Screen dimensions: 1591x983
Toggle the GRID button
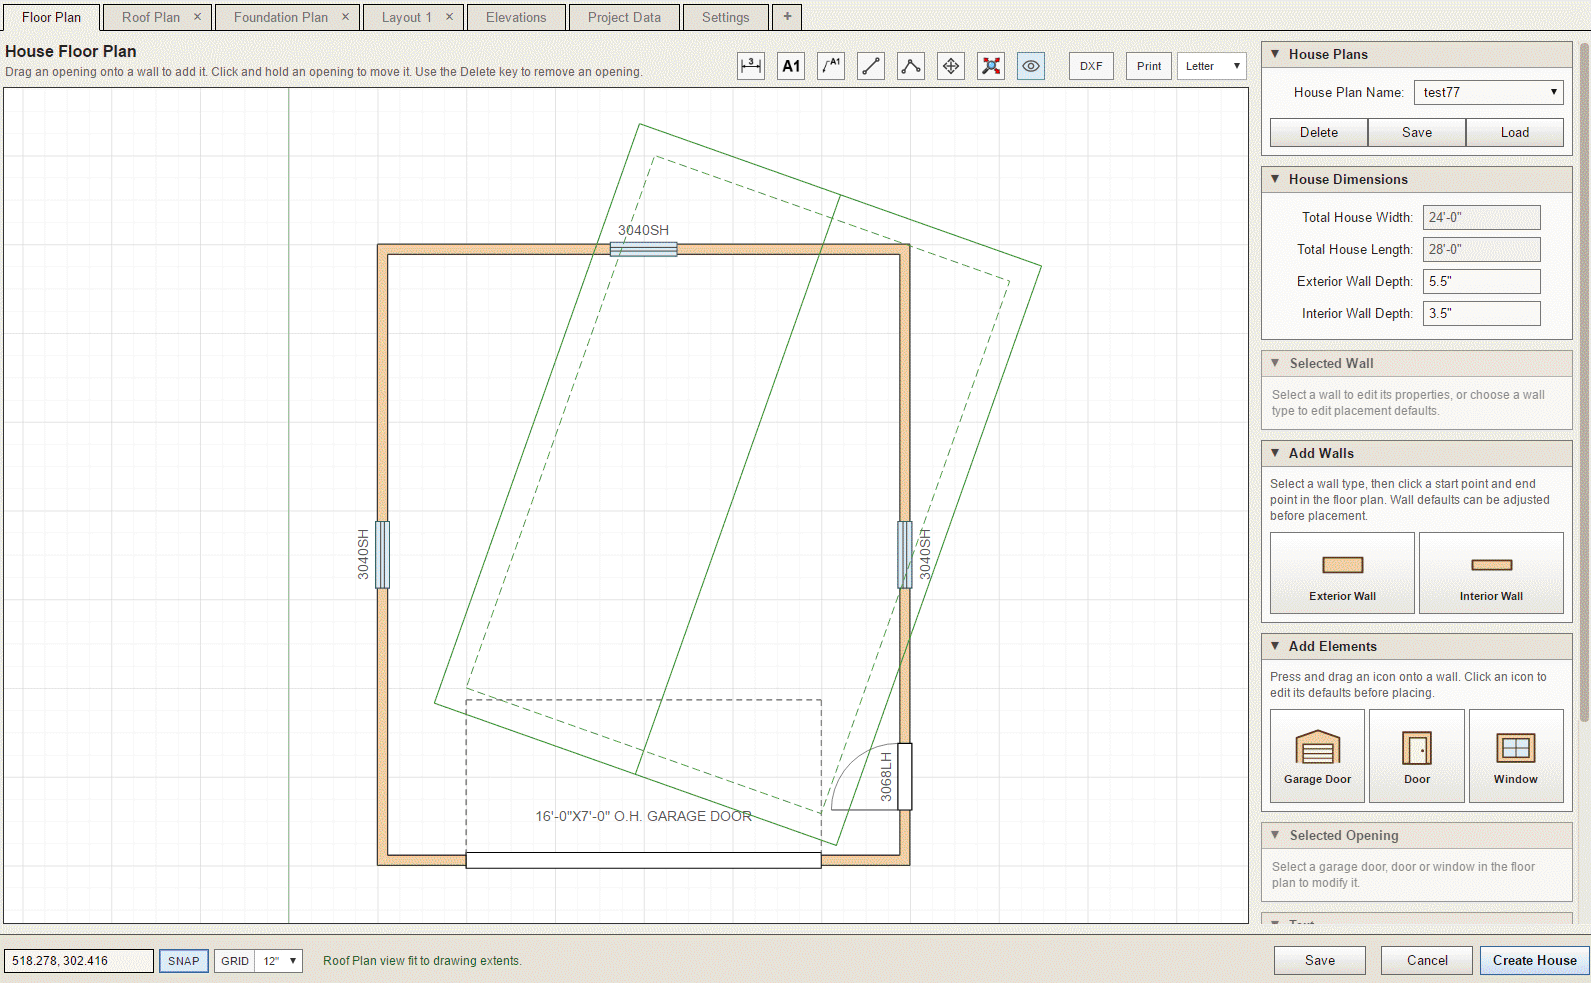235,961
